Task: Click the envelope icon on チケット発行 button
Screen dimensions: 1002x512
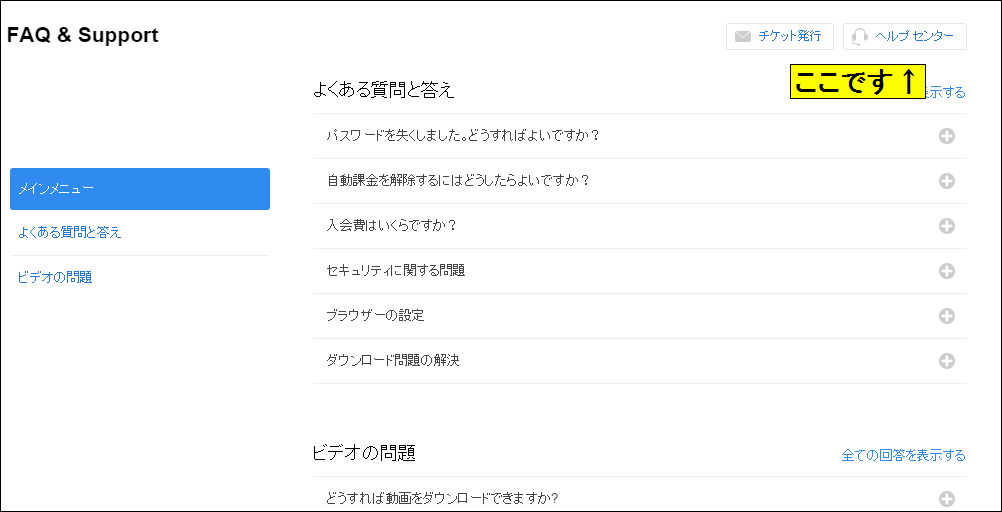Action: coord(743,37)
